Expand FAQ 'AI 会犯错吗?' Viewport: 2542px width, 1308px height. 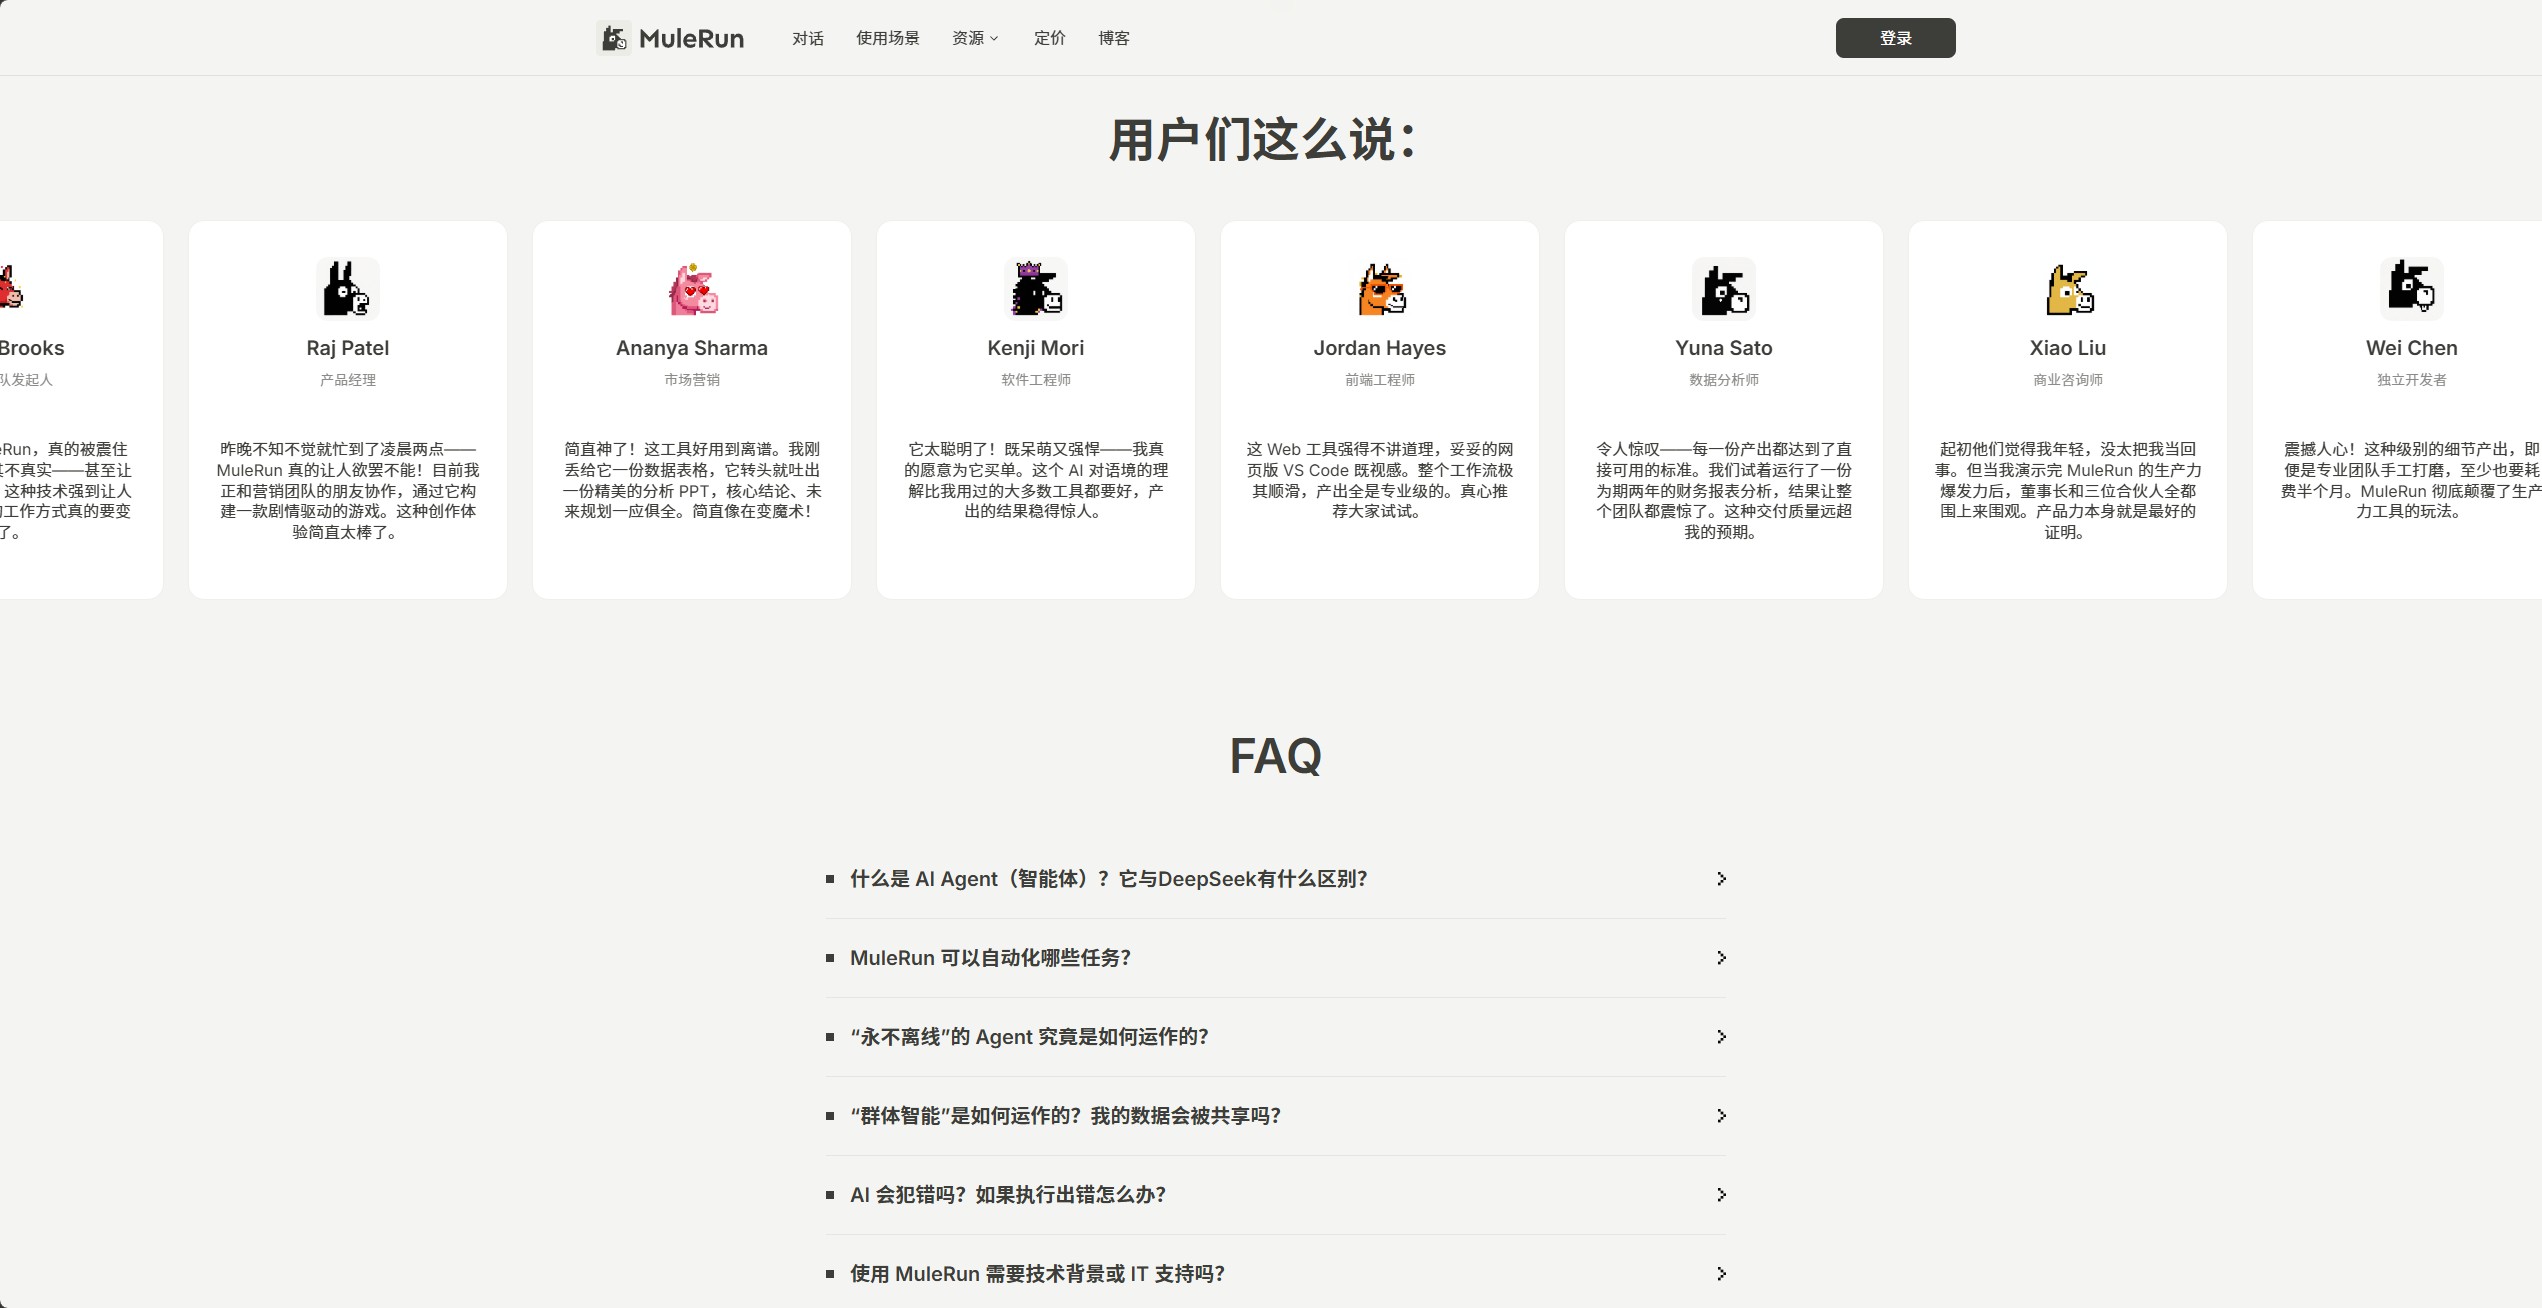[x=1276, y=1195]
